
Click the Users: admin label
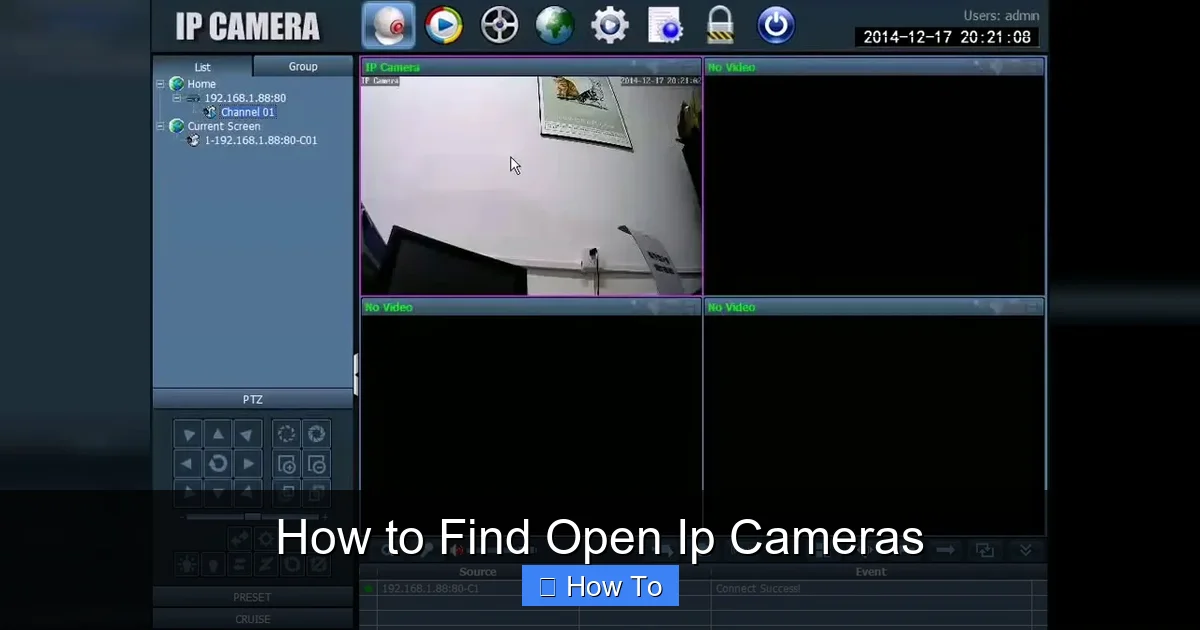tap(1001, 15)
